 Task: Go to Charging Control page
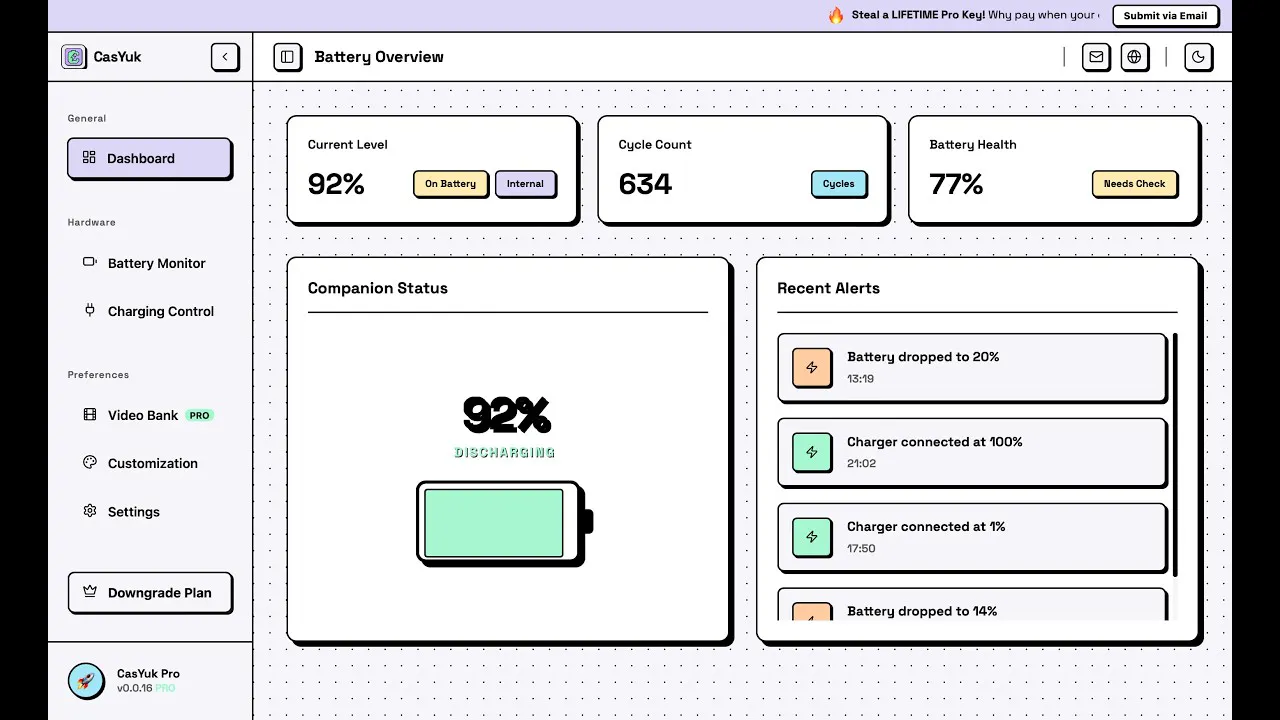tap(150, 311)
